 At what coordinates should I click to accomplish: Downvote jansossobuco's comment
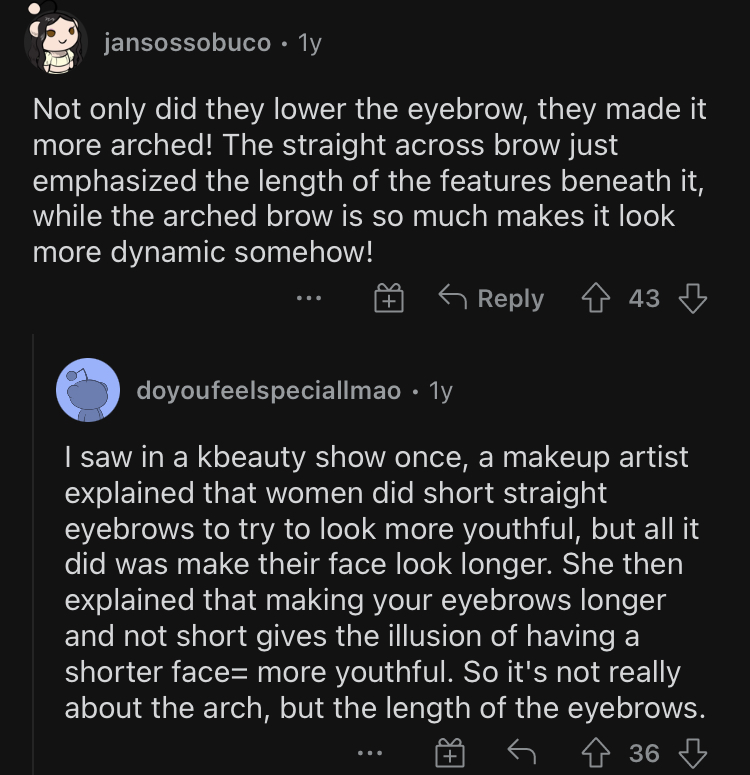[692, 298]
